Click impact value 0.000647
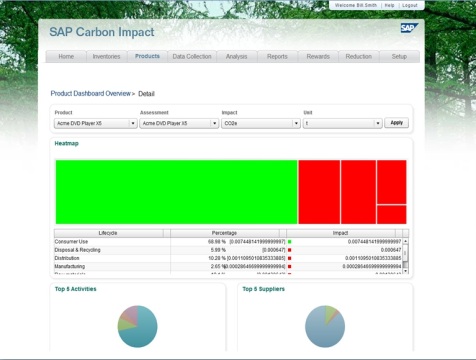This screenshot has height=360, width=476. click(x=391, y=250)
